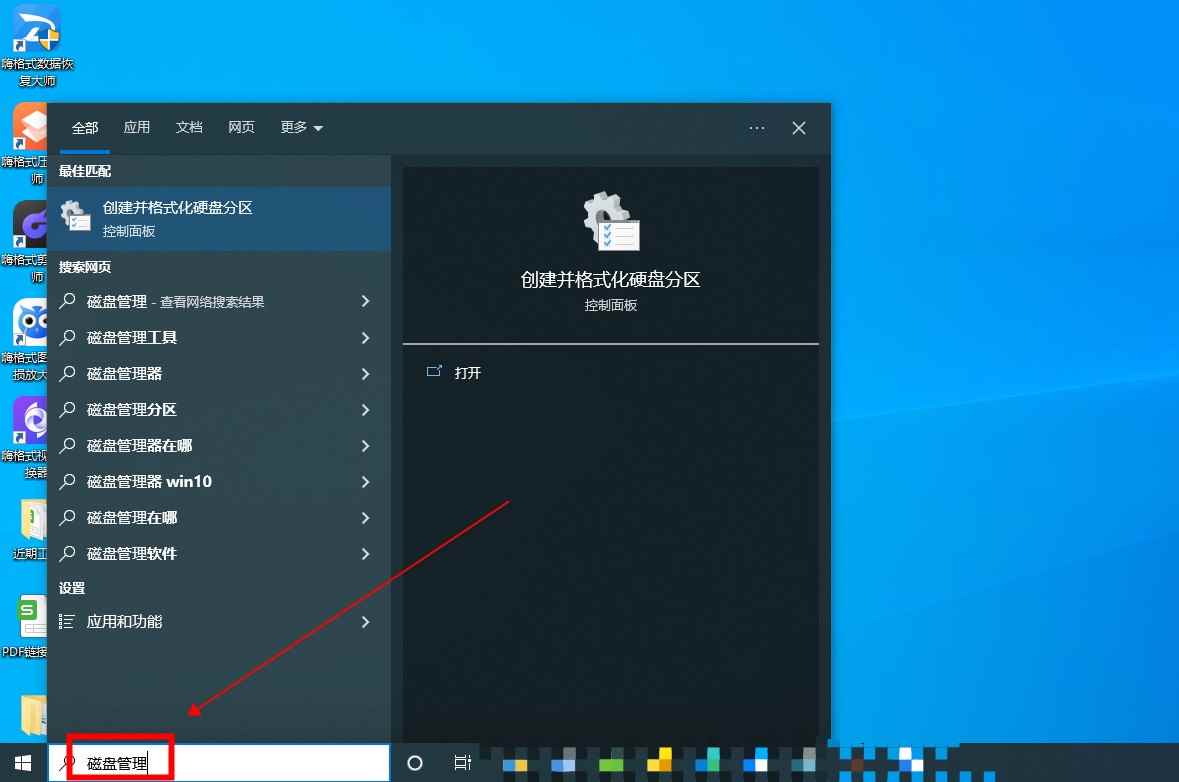This screenshot has width=1179, height=782.
Task: Open the ... options menu at the top
Action: click(757, 127)
